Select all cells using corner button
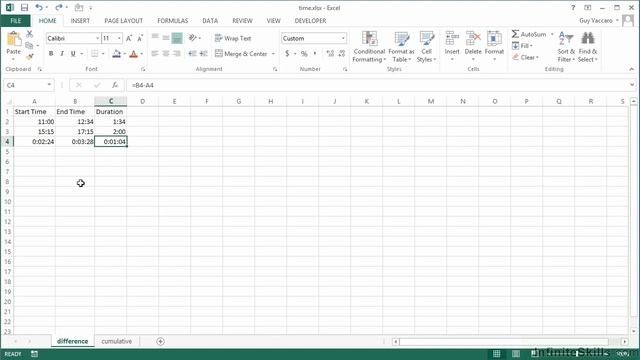Viewport: 640px width, 360px height. tap(8, 101)
